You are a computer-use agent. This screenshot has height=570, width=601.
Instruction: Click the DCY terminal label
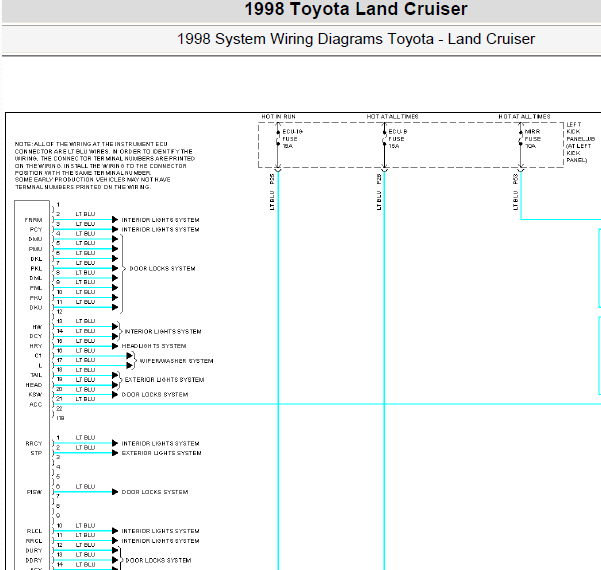[36, 336]
